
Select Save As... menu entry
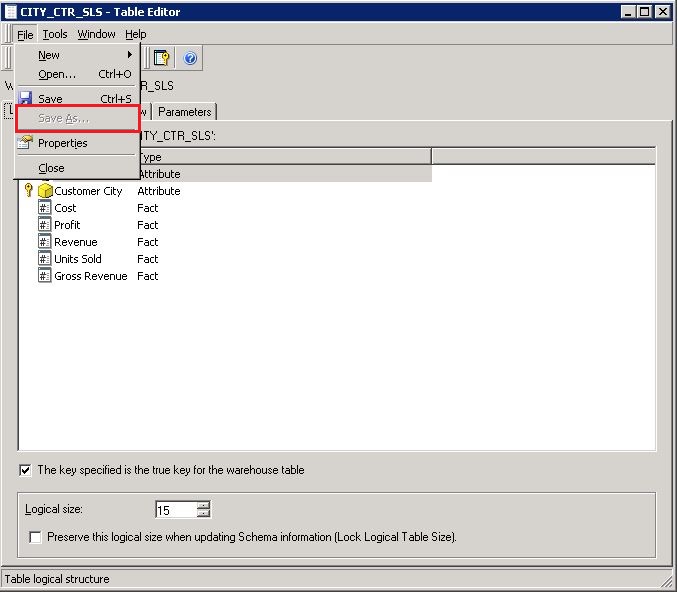78,118
